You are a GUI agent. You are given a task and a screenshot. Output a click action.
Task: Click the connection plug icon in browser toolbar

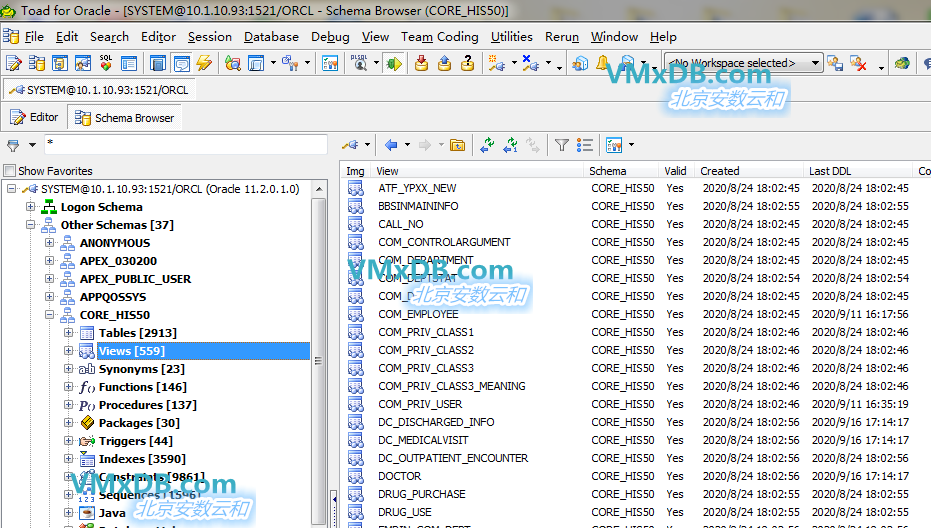click(x=350, y=145)
